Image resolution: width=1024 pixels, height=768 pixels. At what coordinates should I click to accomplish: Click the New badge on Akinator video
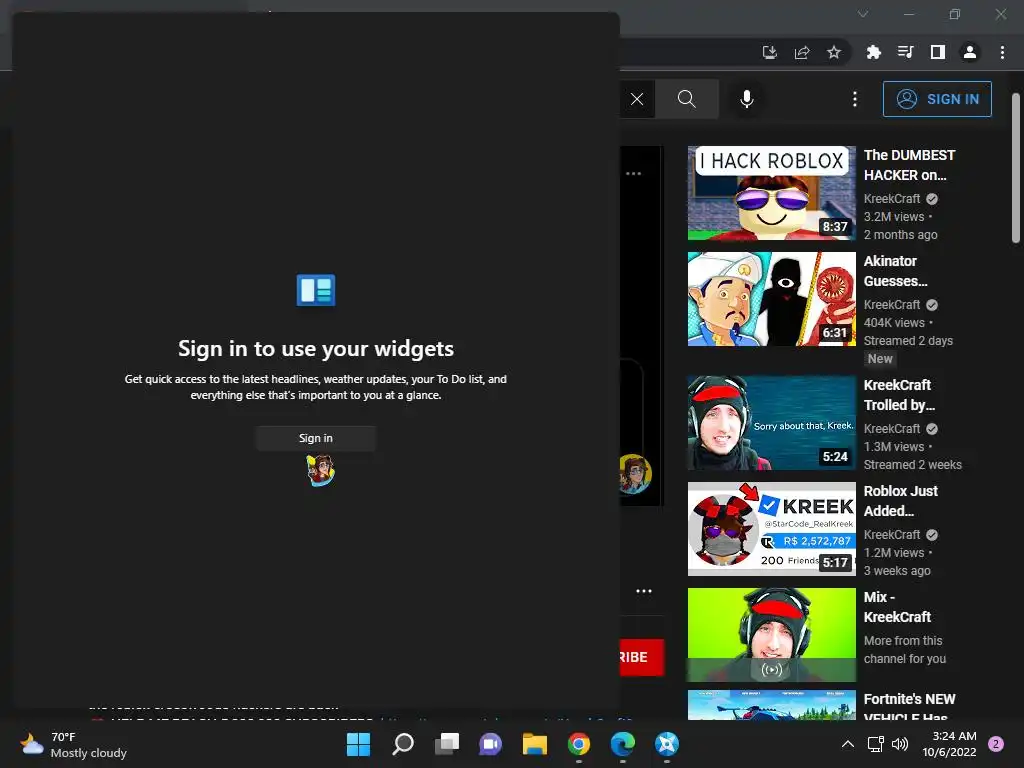pos(880,359)
